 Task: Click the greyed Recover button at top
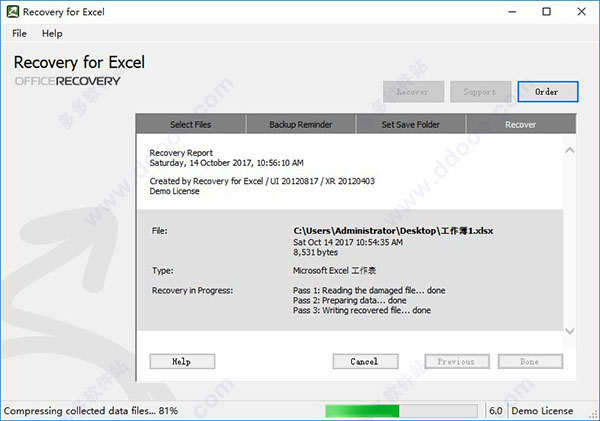click(413, 92)
